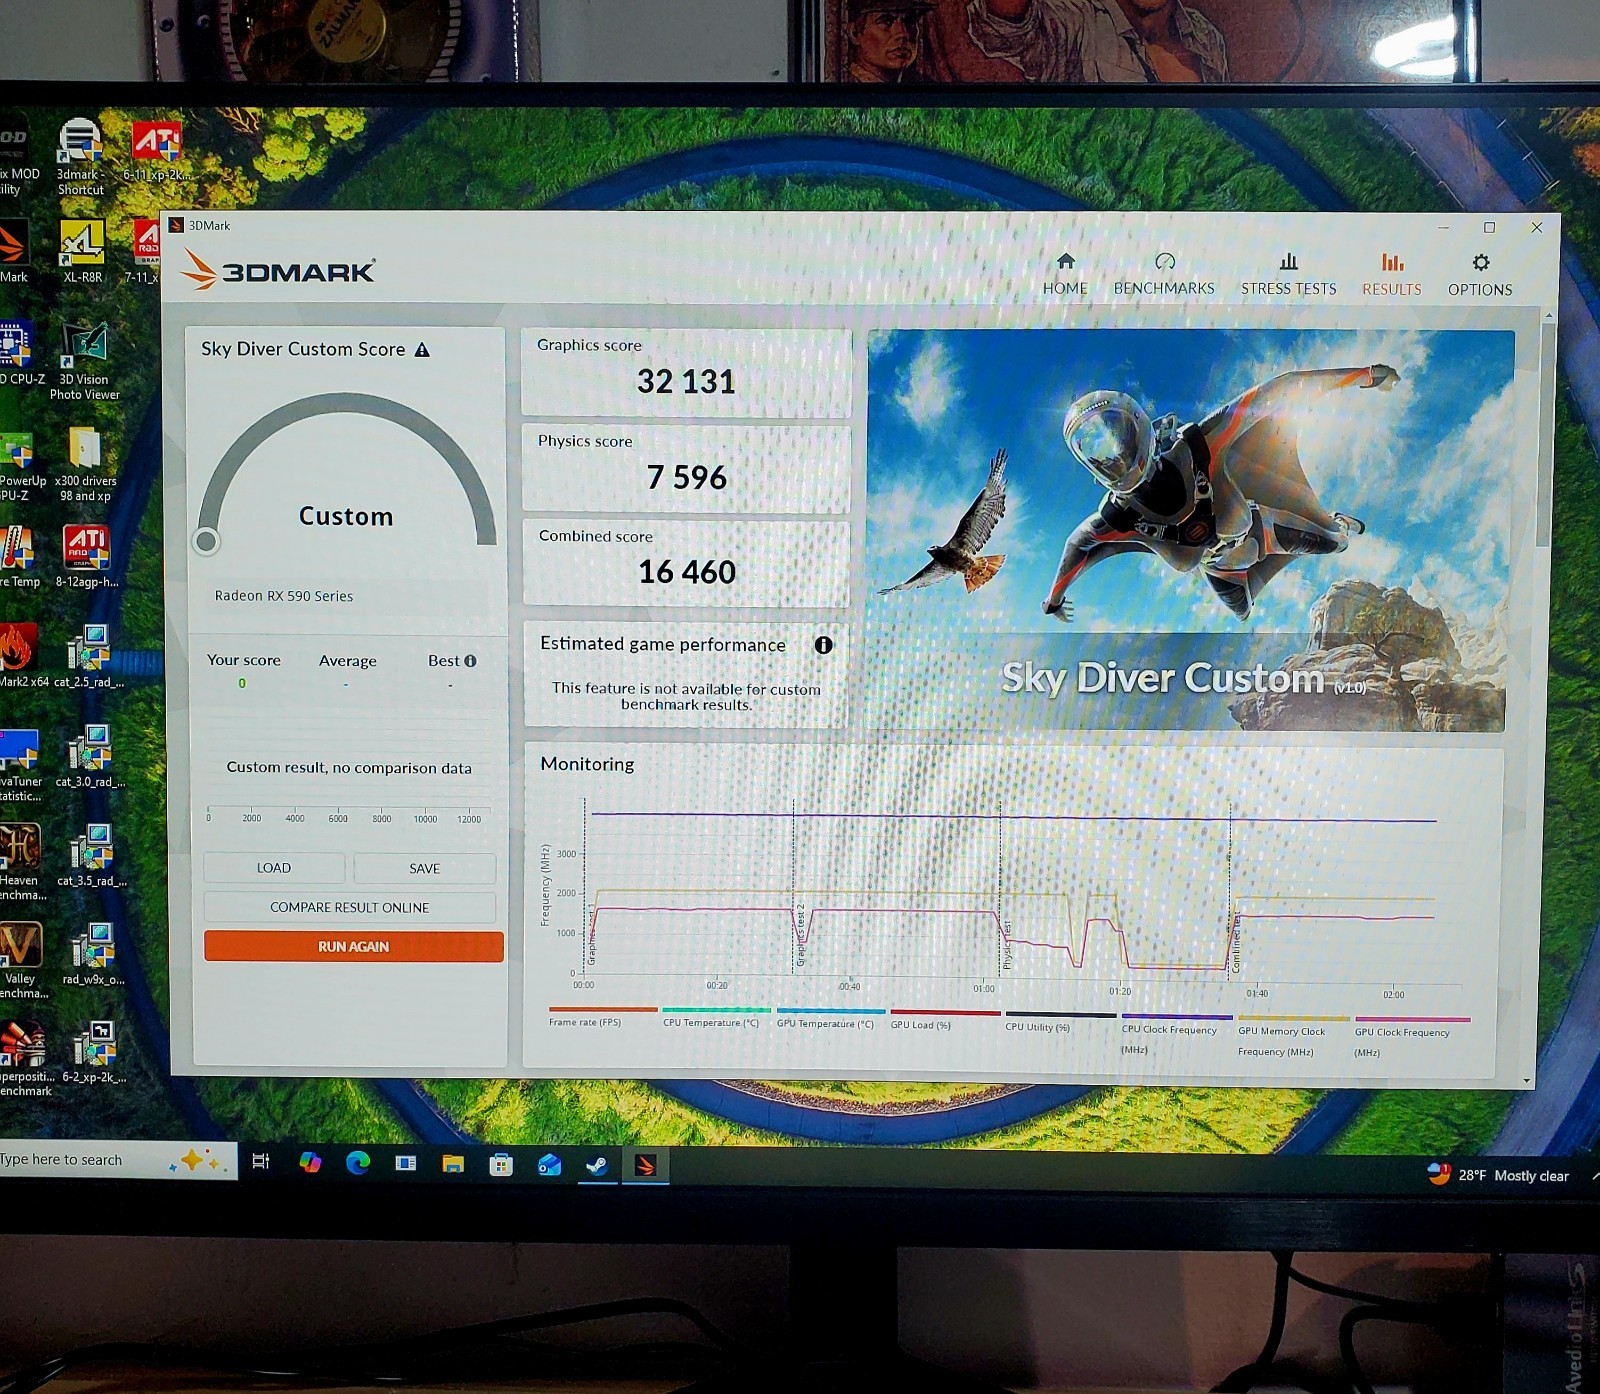The height and width of the screenshot is (1394, 1600).
Task: Open the Options tab
Action: 1480,274
